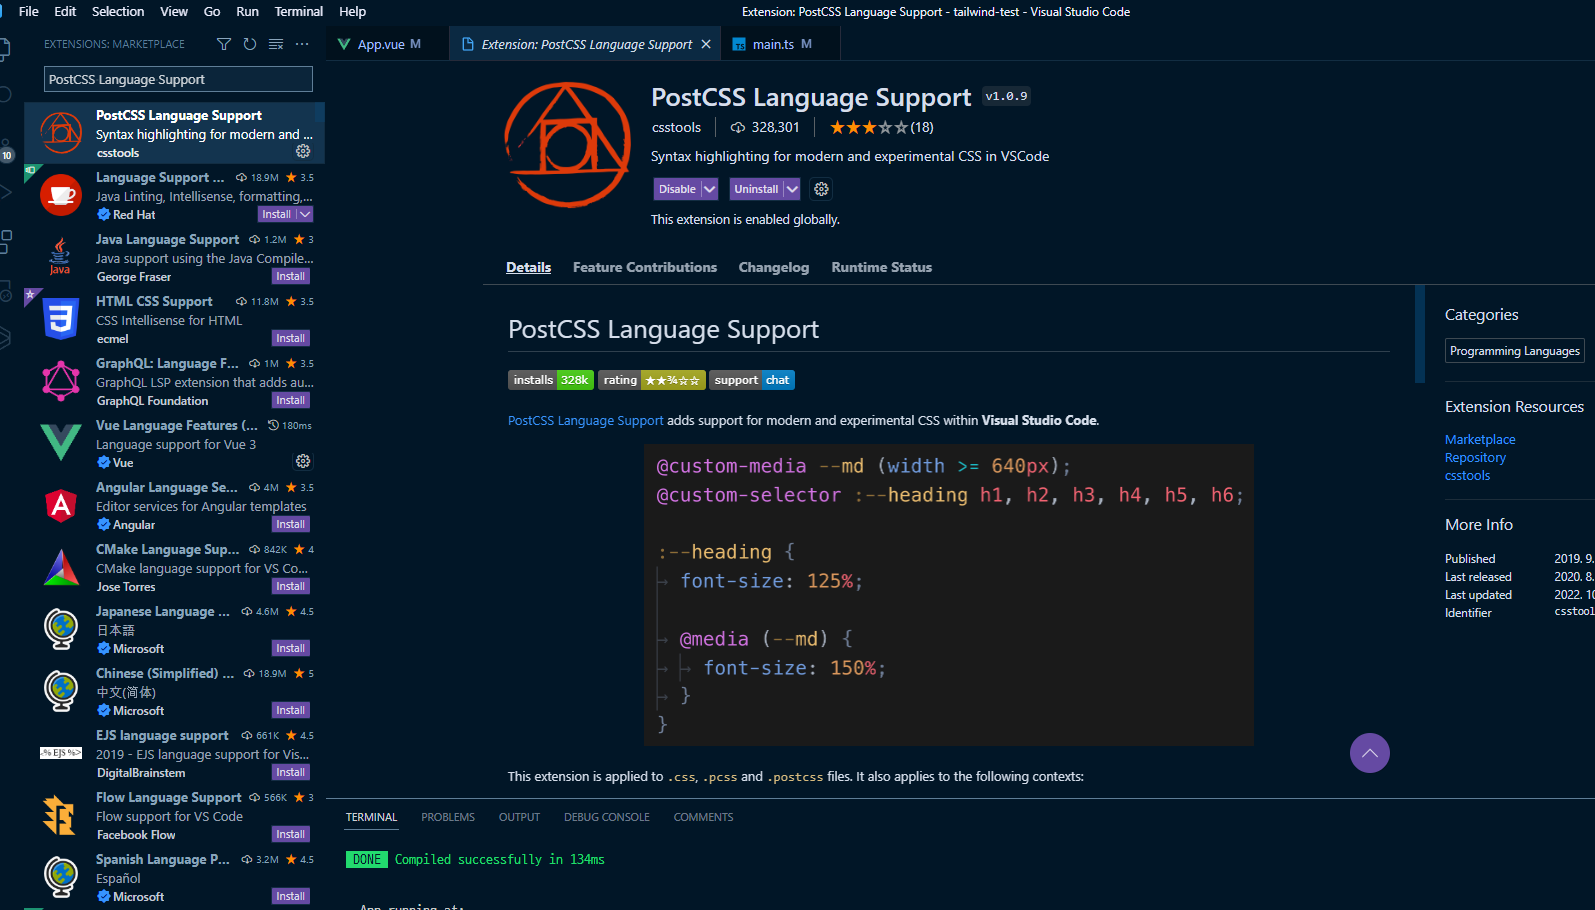Viewport: 1595px width, 910px height.
Task: Select Java Language Support extension icon
Action: [x=61, y=257]
